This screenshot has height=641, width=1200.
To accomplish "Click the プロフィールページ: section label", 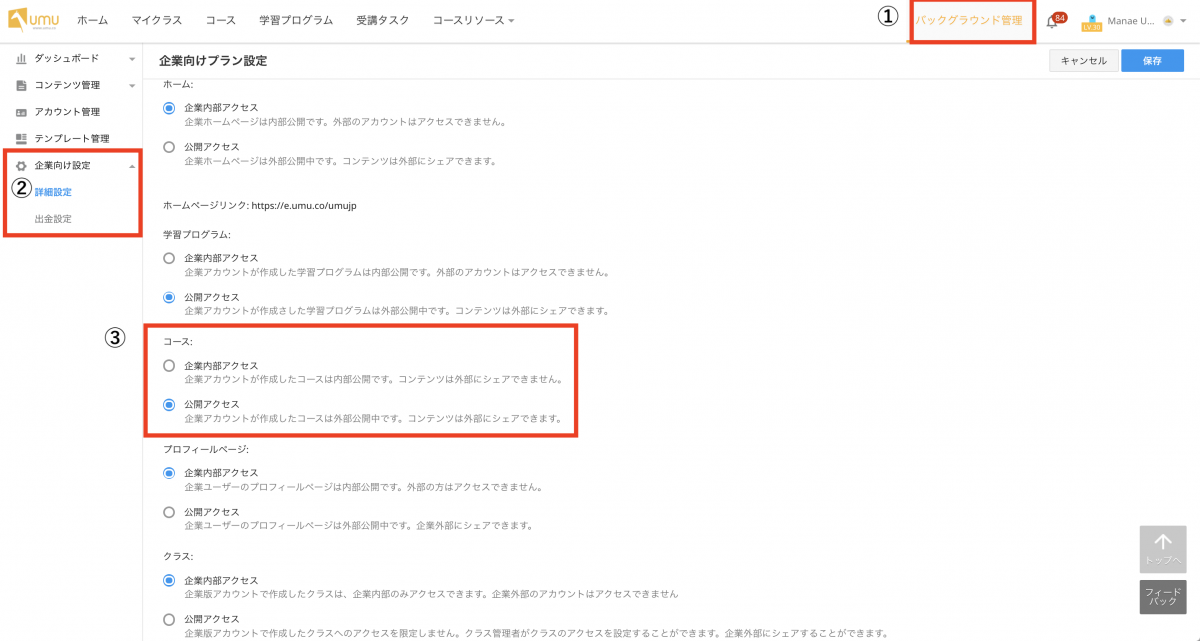I will 205,450.
